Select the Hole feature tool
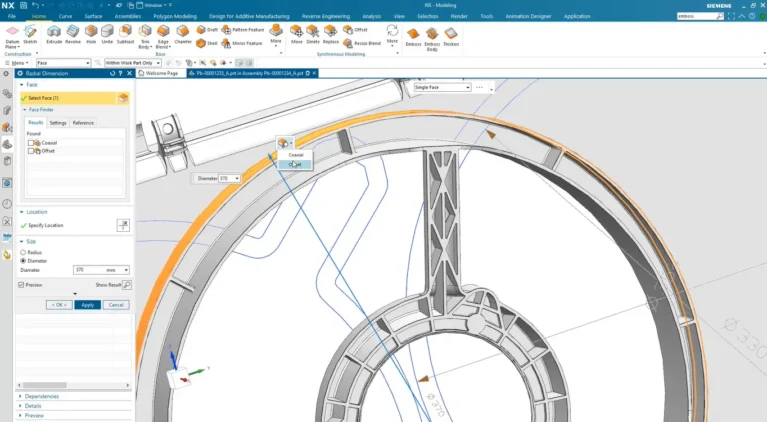 [x=91, y=35]
